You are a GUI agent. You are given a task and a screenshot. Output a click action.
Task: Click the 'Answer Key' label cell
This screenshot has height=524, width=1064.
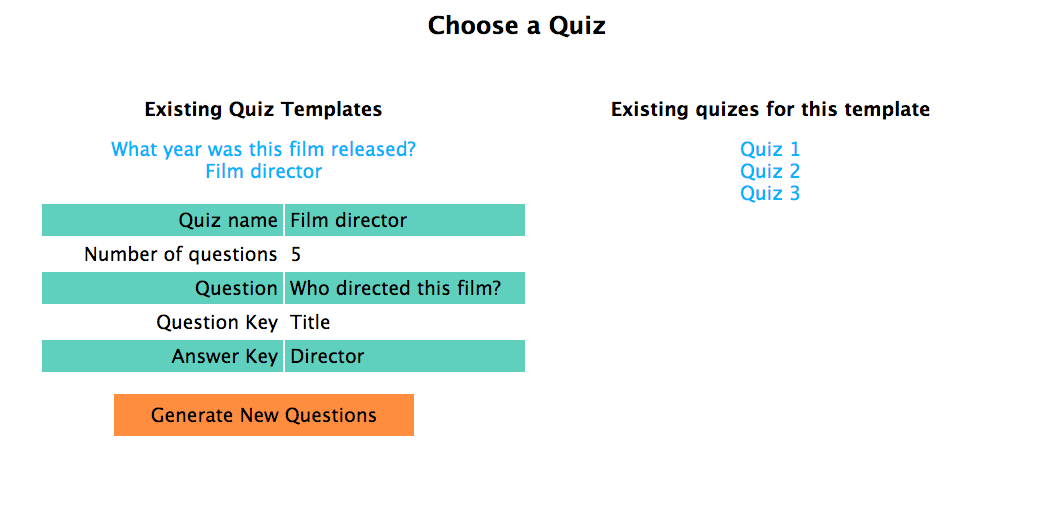coord(162,356)
